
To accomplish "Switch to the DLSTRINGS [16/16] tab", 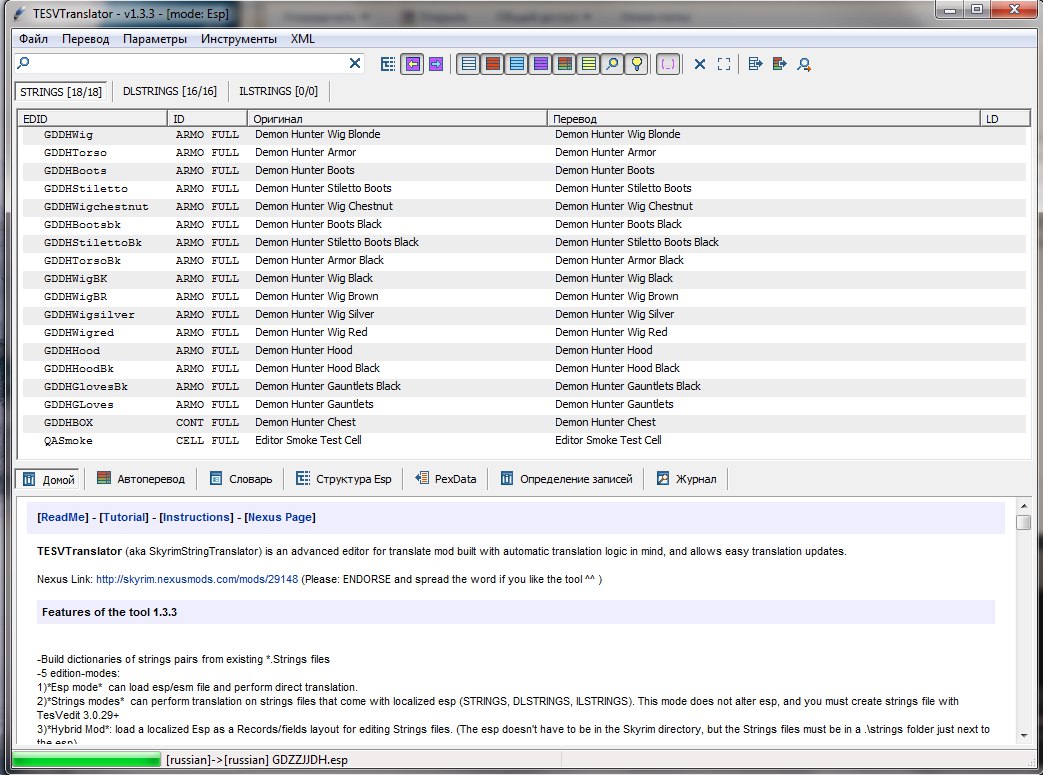I will tap(169, 91).
